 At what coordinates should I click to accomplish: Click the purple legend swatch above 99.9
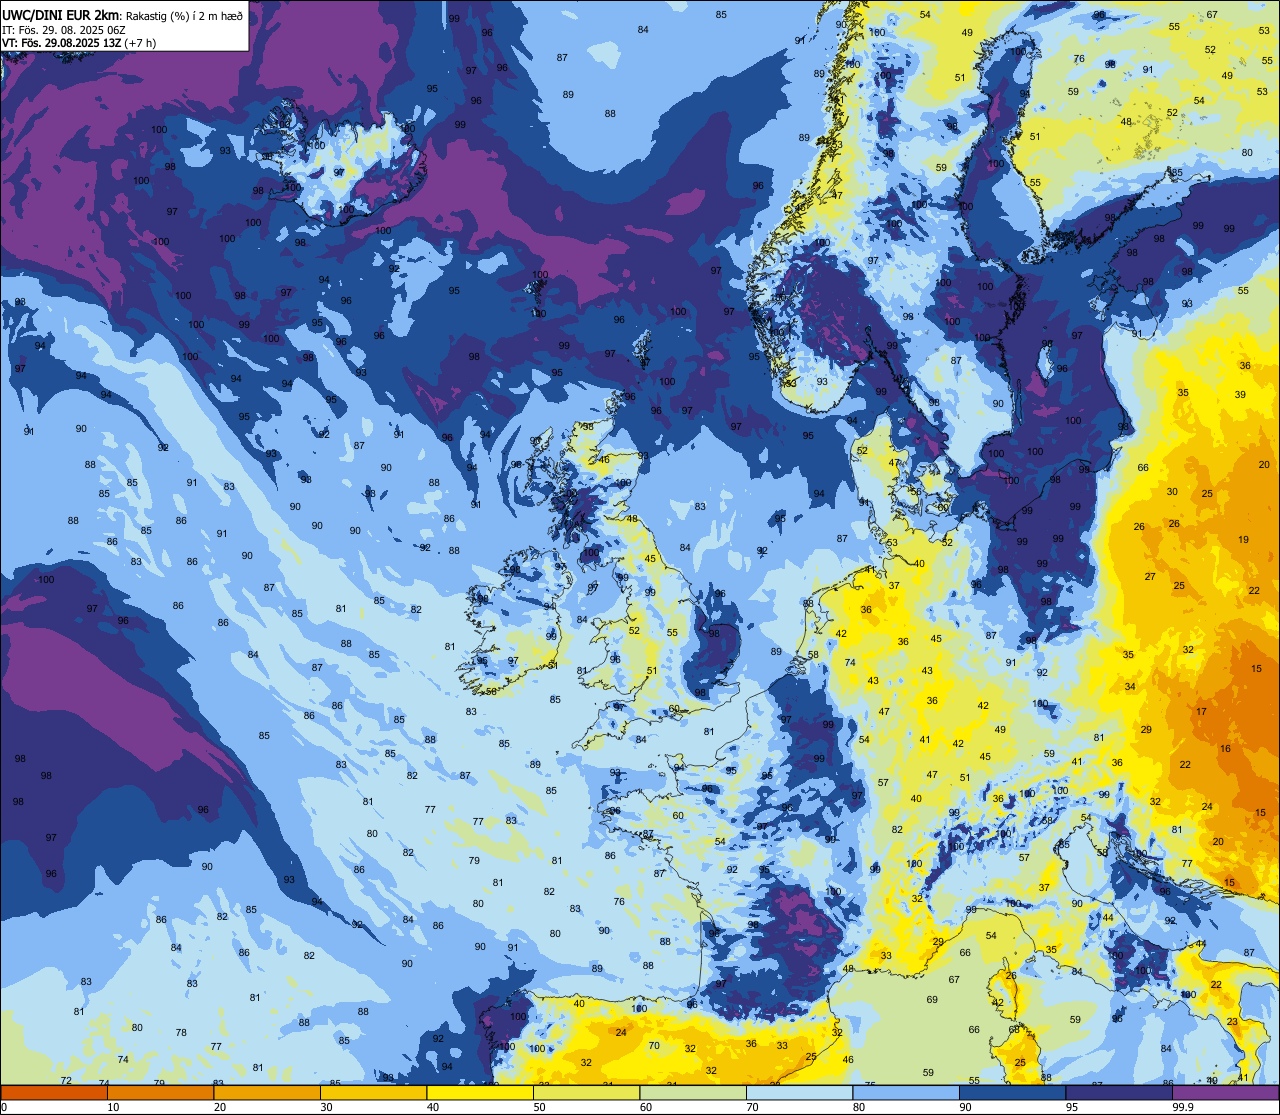[x=1225, y=1093]
